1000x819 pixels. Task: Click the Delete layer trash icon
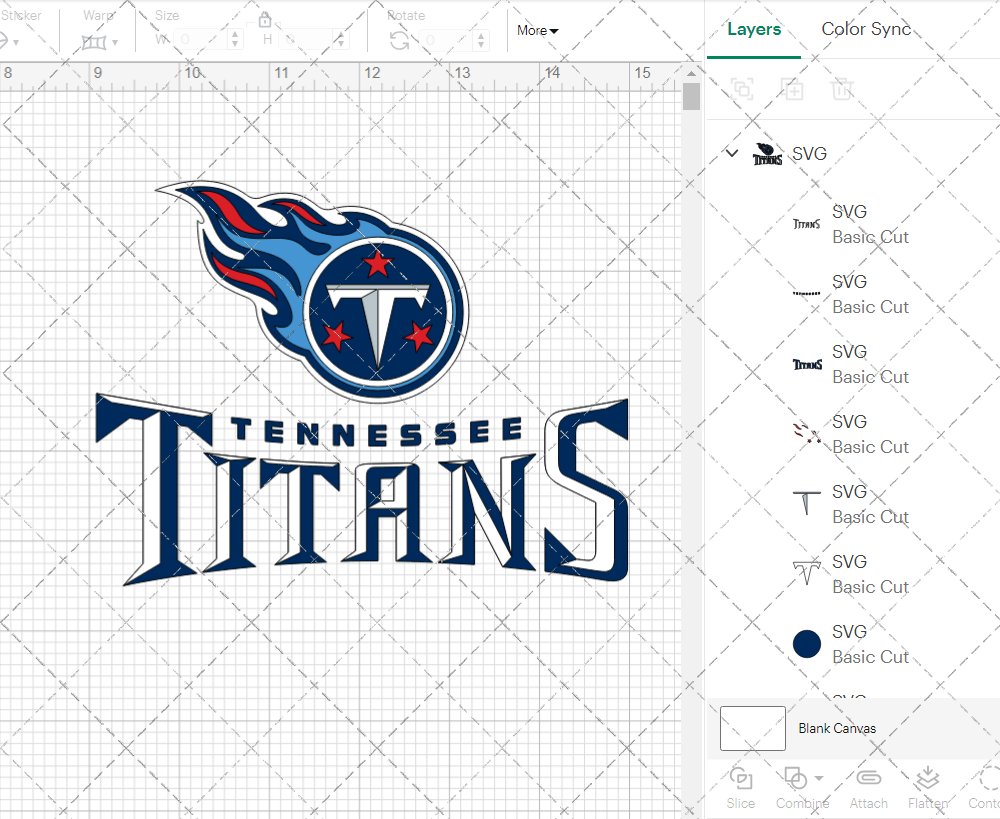coord(842,89)
